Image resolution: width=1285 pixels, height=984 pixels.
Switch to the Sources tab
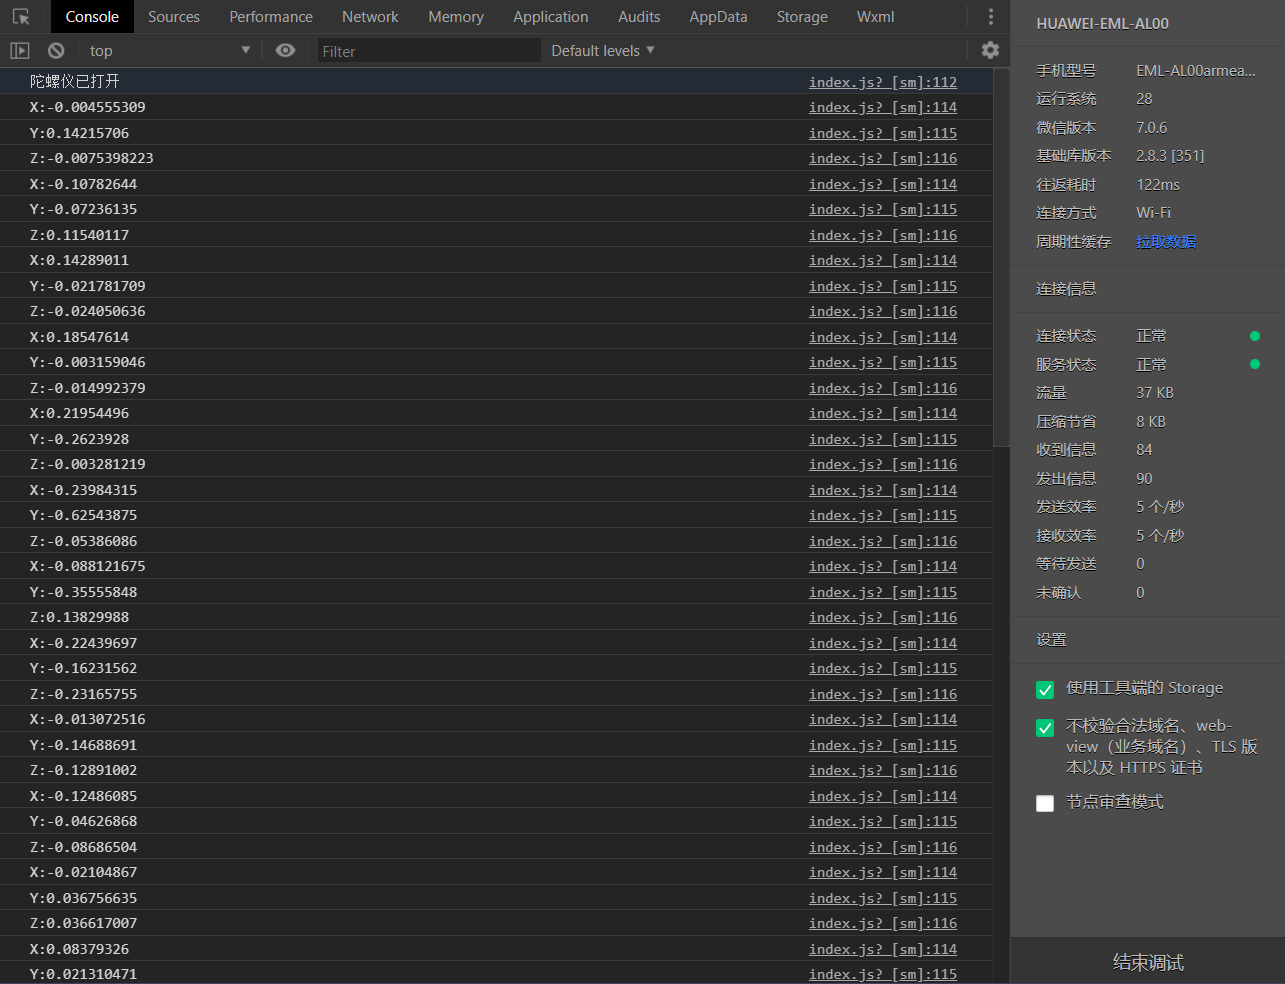pyautogui.click(x=174, y=17)
